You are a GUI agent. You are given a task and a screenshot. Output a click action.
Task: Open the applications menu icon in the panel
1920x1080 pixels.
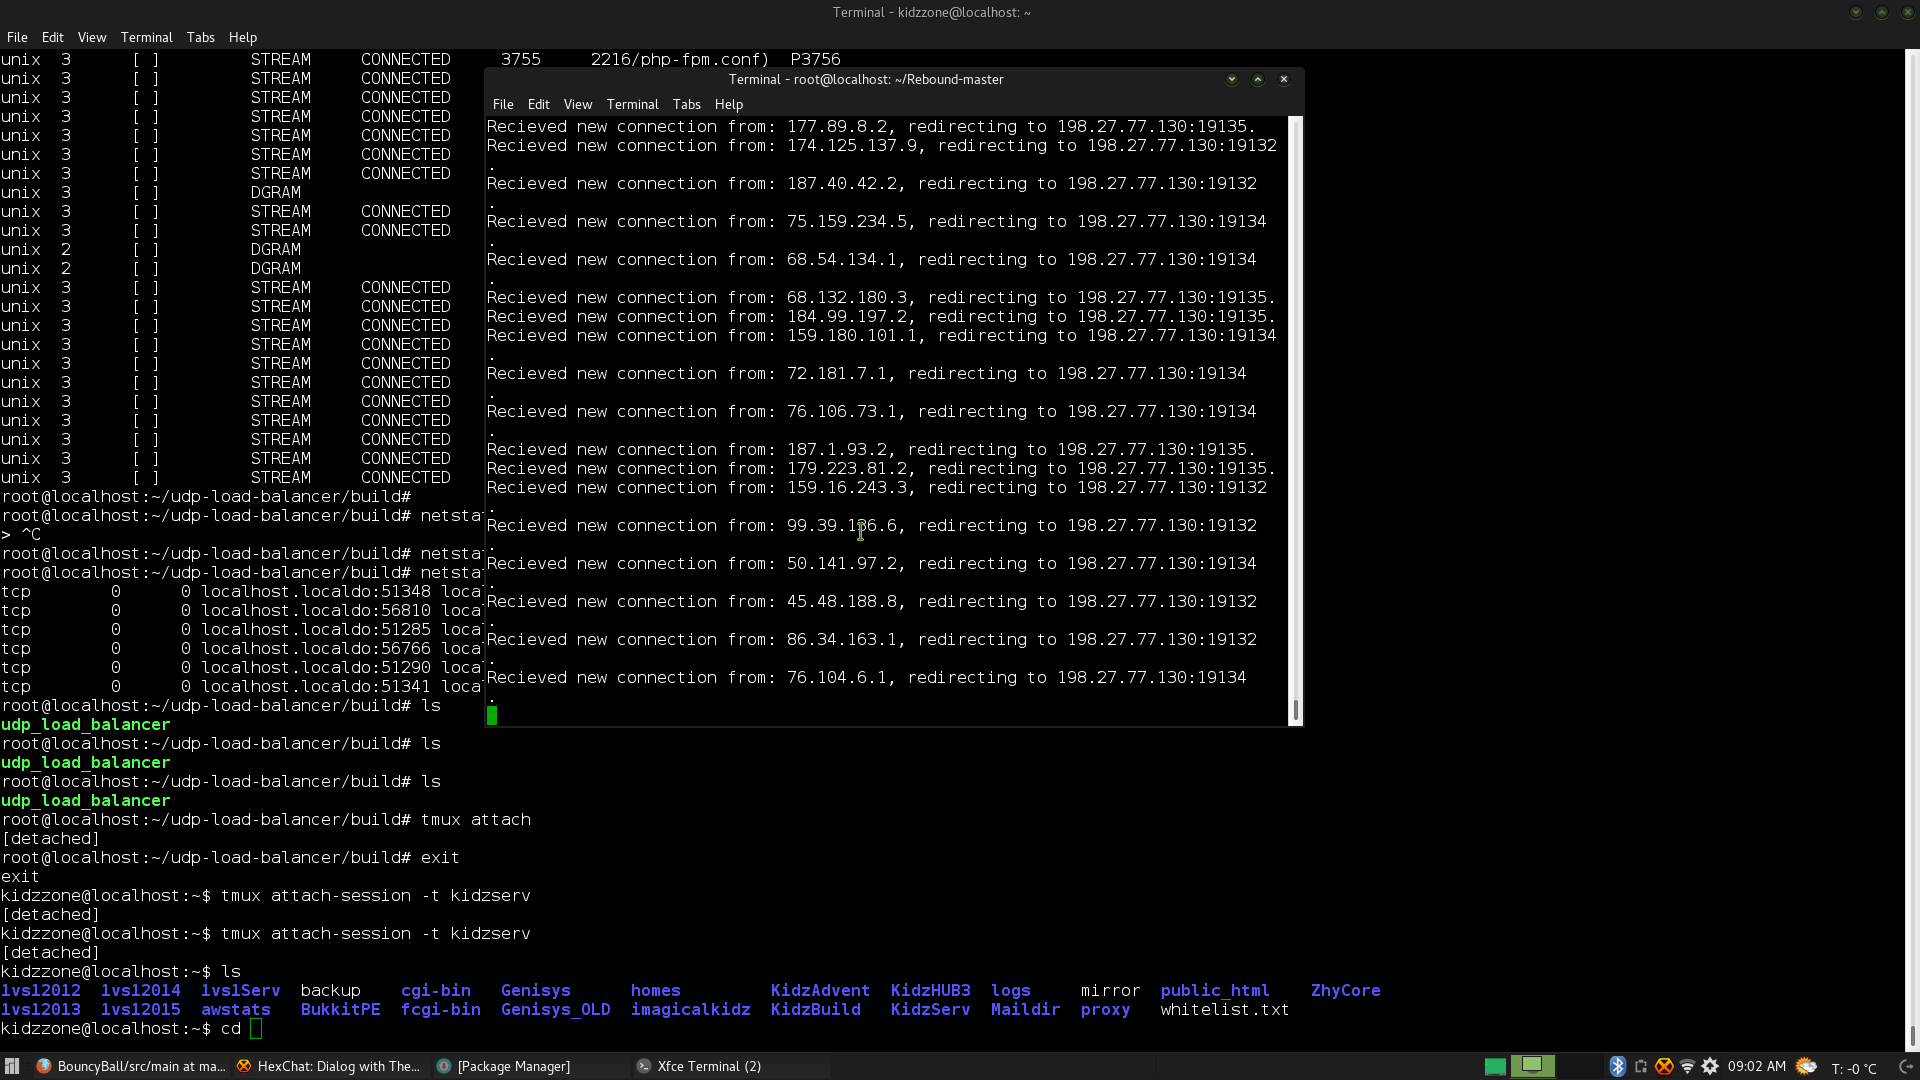click(x=12, y=1066)
